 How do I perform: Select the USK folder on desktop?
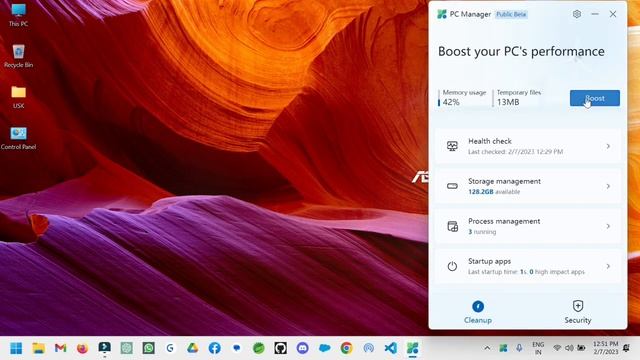[18, 97]
